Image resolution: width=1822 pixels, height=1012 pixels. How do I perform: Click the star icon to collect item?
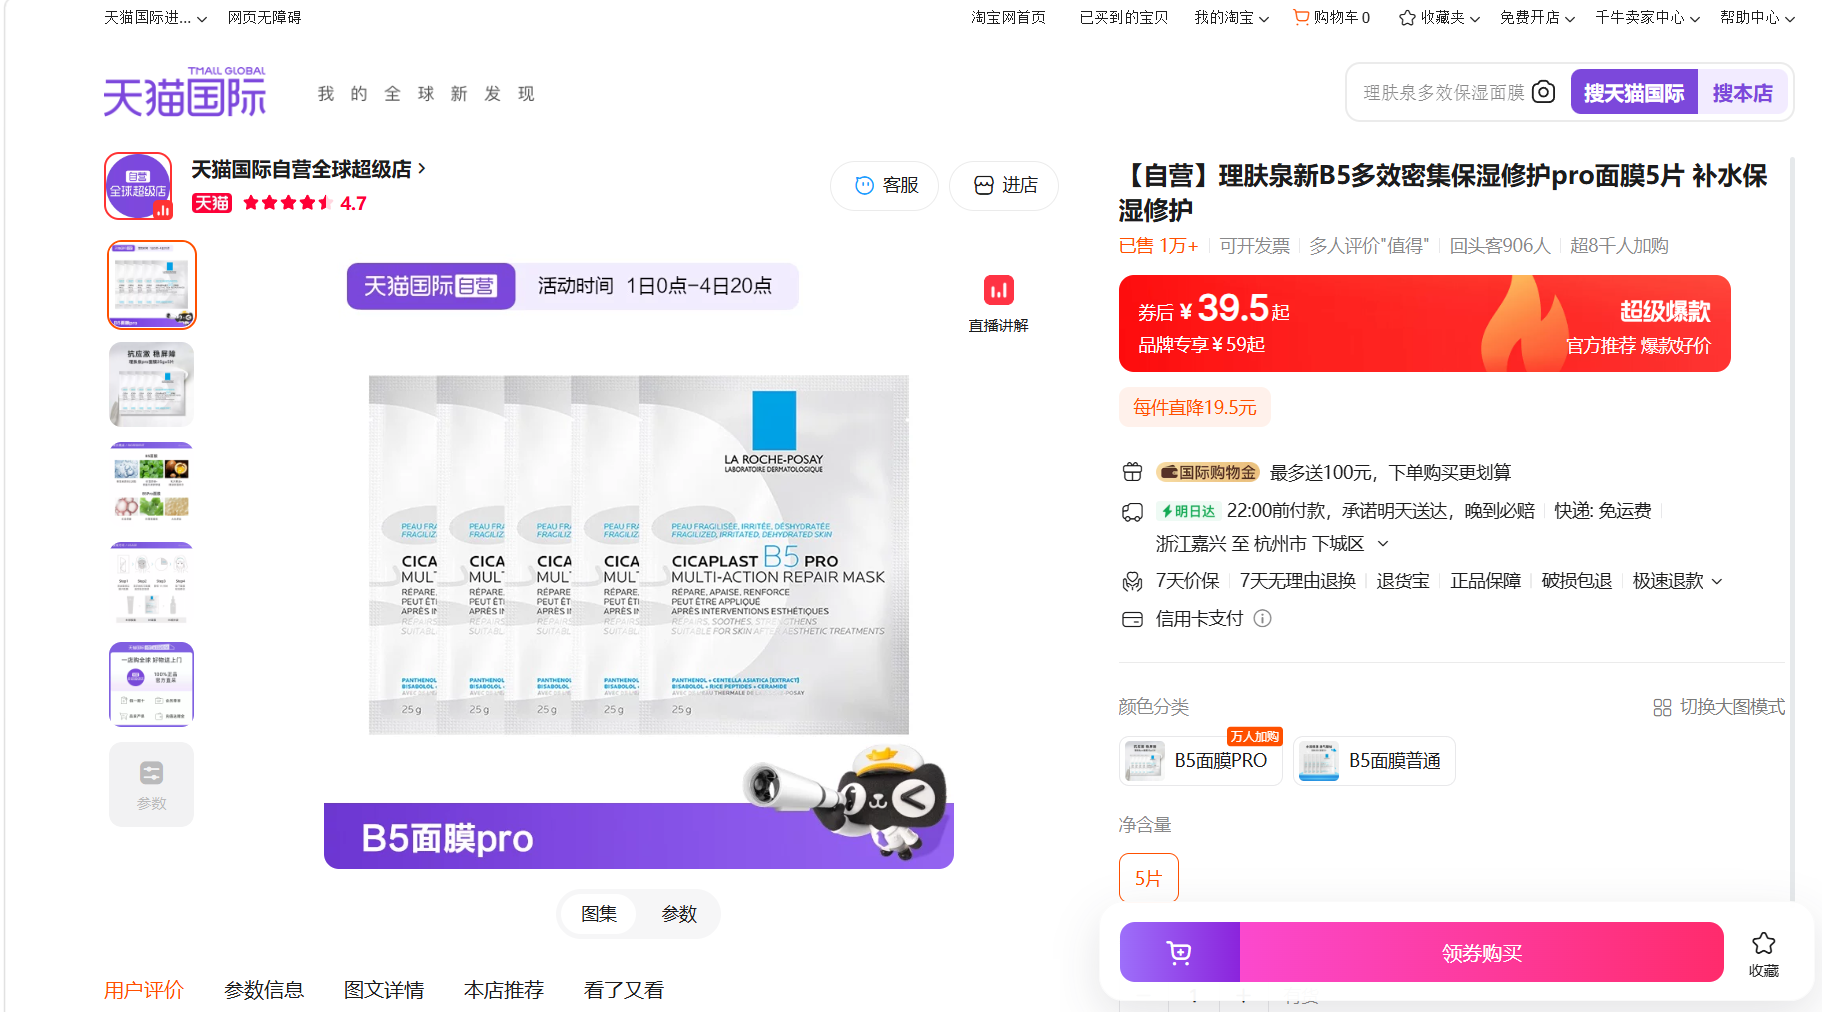click(x=1764, y=943)
